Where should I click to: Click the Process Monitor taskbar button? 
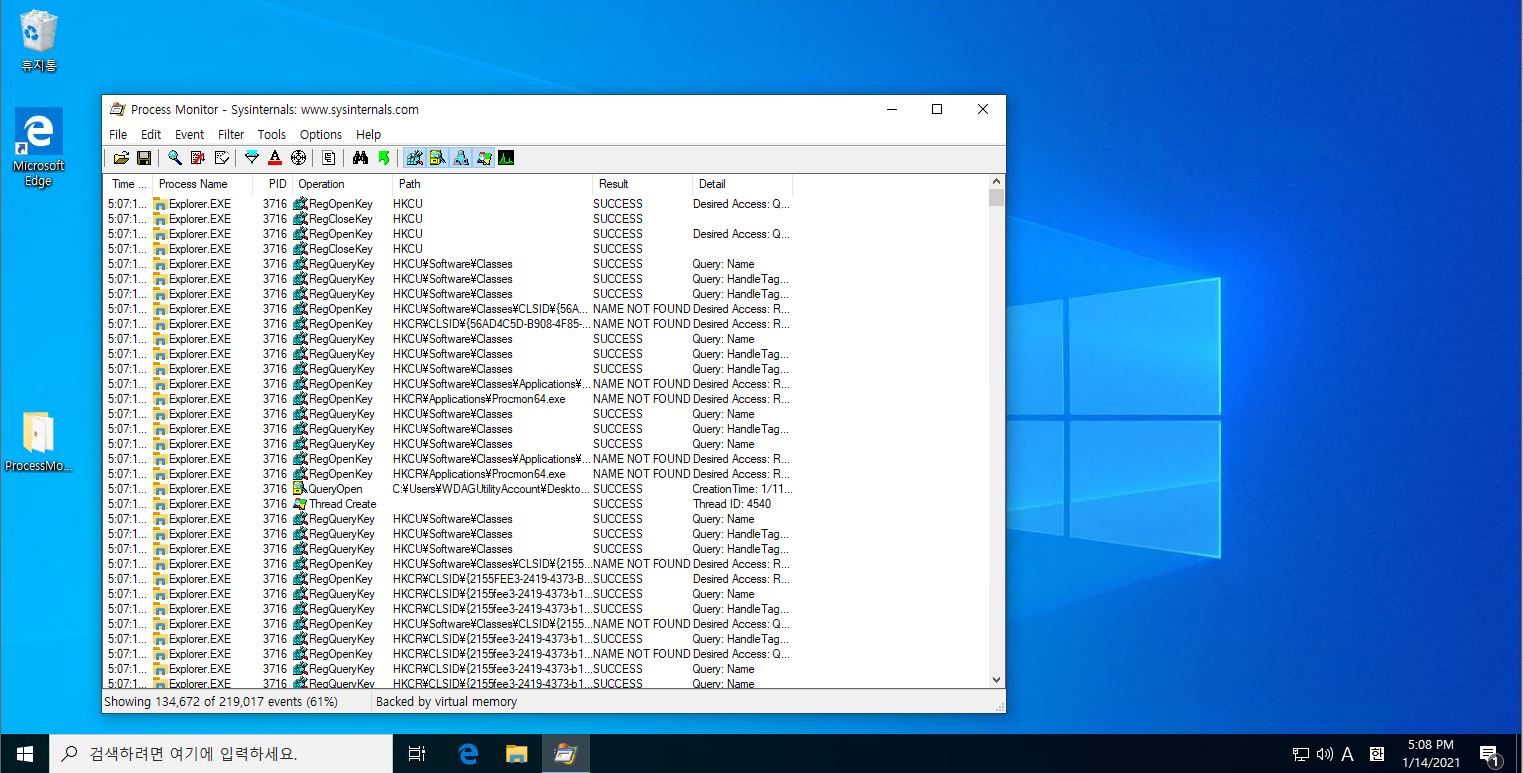pos(566,754)
